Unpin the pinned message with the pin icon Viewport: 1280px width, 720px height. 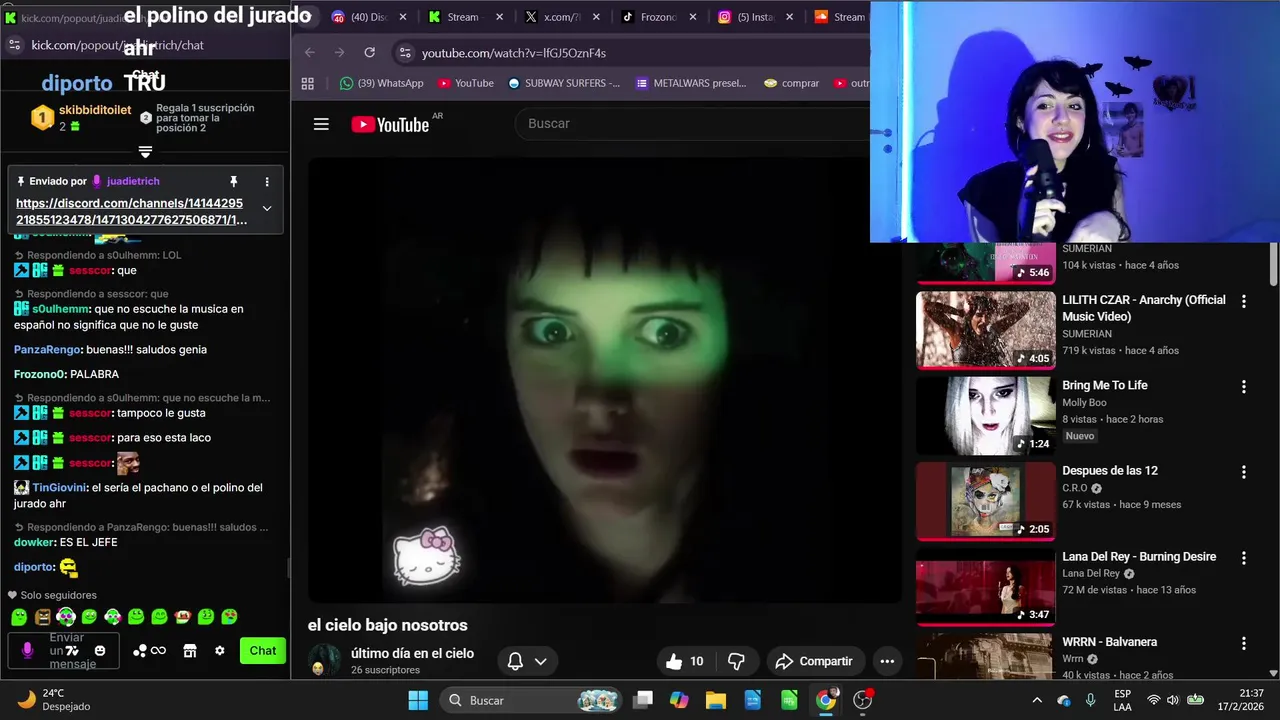[233, 181]
